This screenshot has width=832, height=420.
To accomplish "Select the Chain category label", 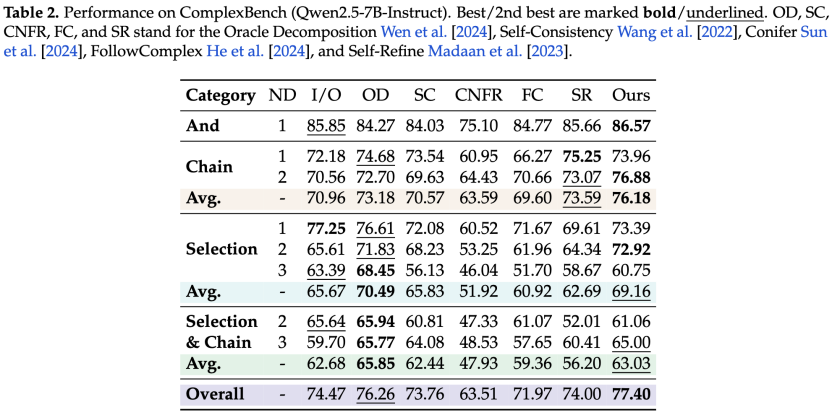I will point(209,166).
